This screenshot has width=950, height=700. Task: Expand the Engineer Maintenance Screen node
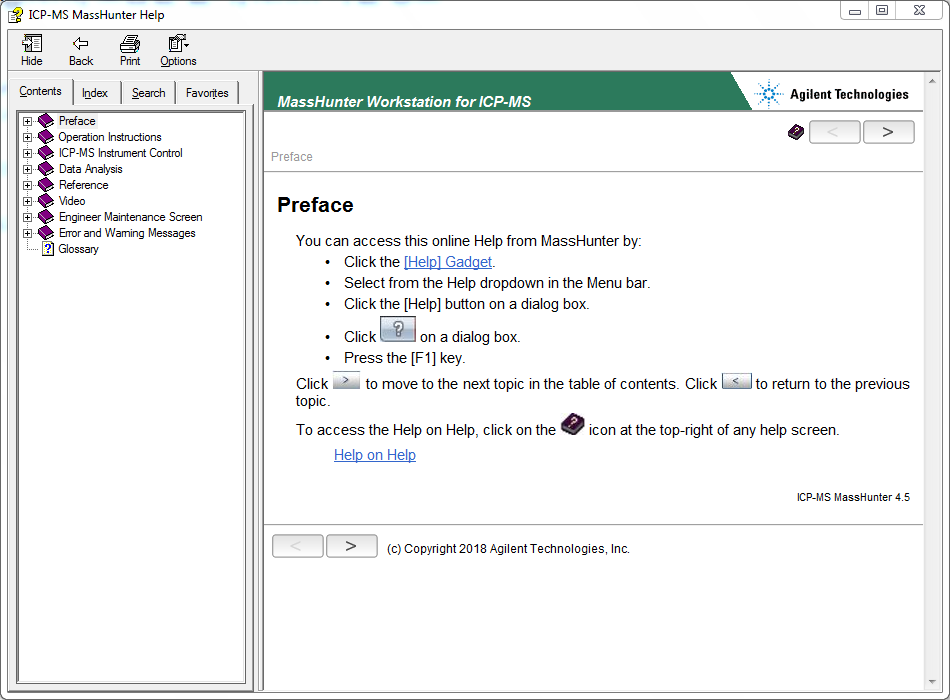(27, 217)
